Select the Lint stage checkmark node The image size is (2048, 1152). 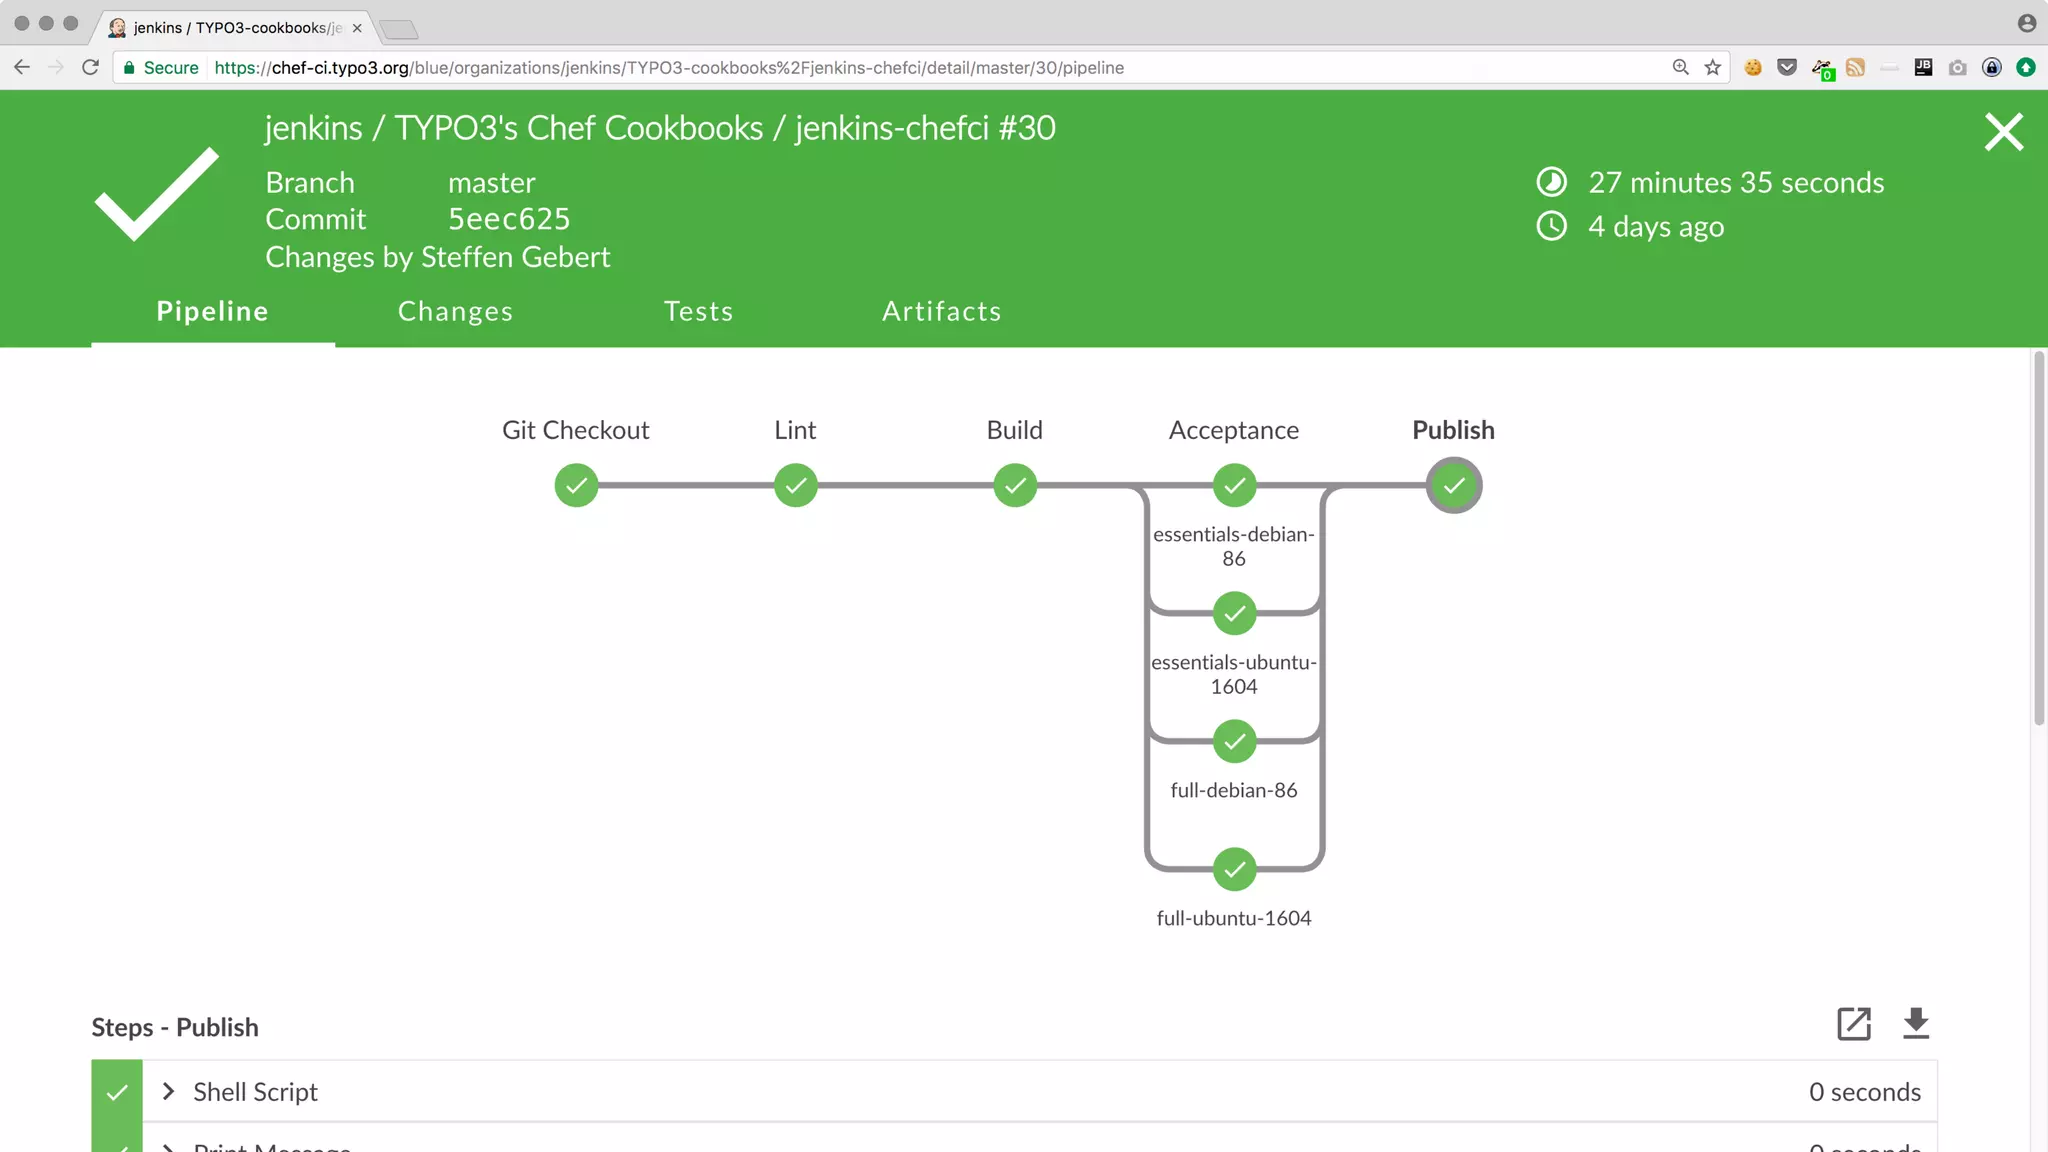tap(796, 486)
